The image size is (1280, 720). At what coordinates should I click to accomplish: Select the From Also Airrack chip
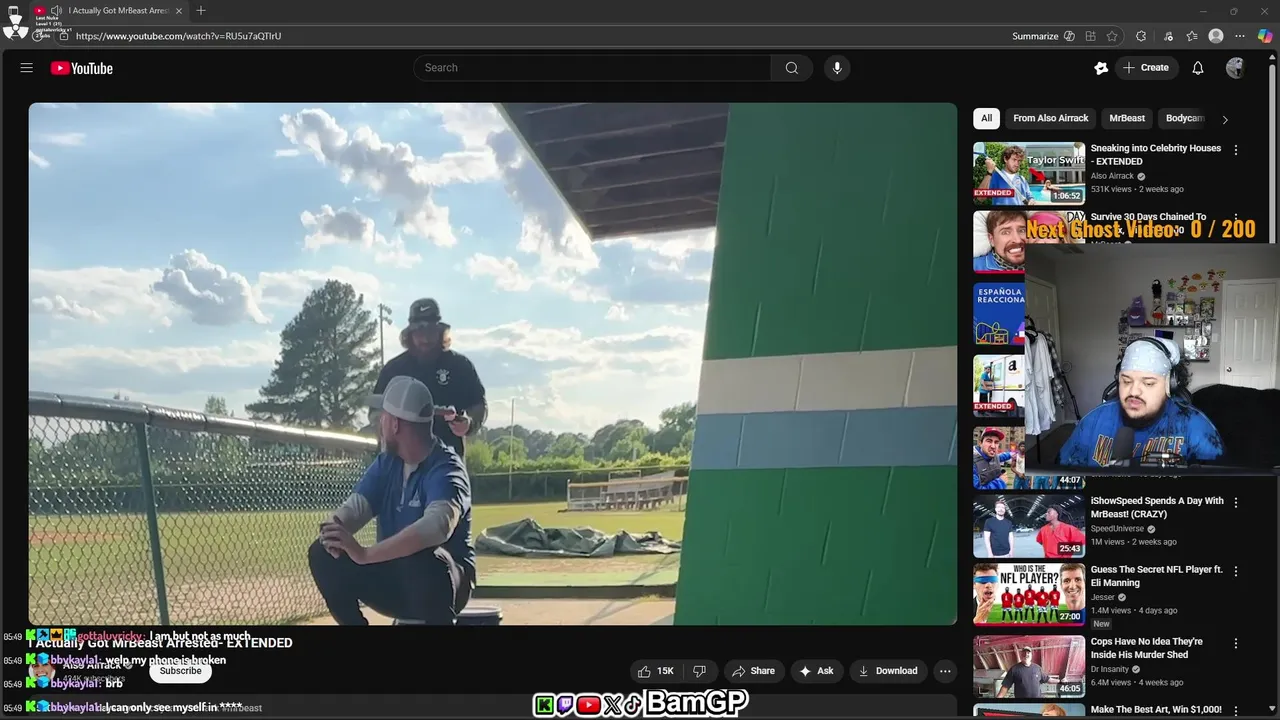[x=1051, y=118]
